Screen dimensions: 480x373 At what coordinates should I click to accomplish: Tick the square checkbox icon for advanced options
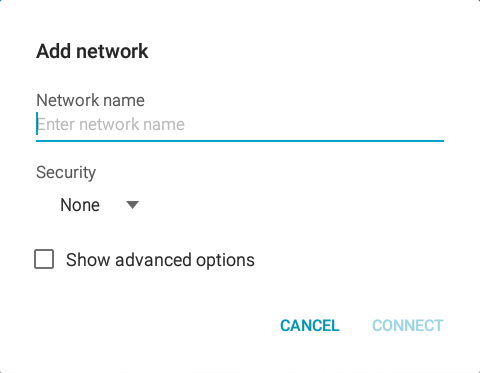(44, 259)
